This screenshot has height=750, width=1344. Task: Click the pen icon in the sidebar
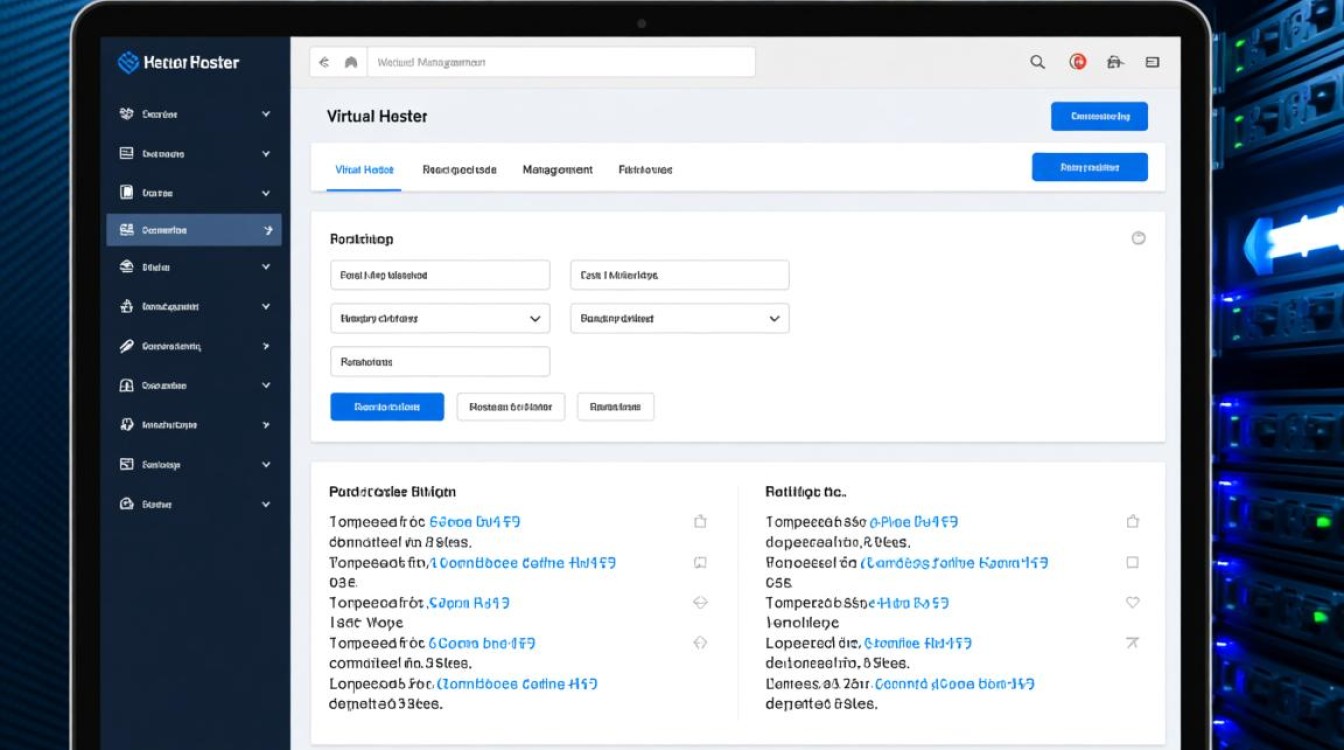point(126,346)
